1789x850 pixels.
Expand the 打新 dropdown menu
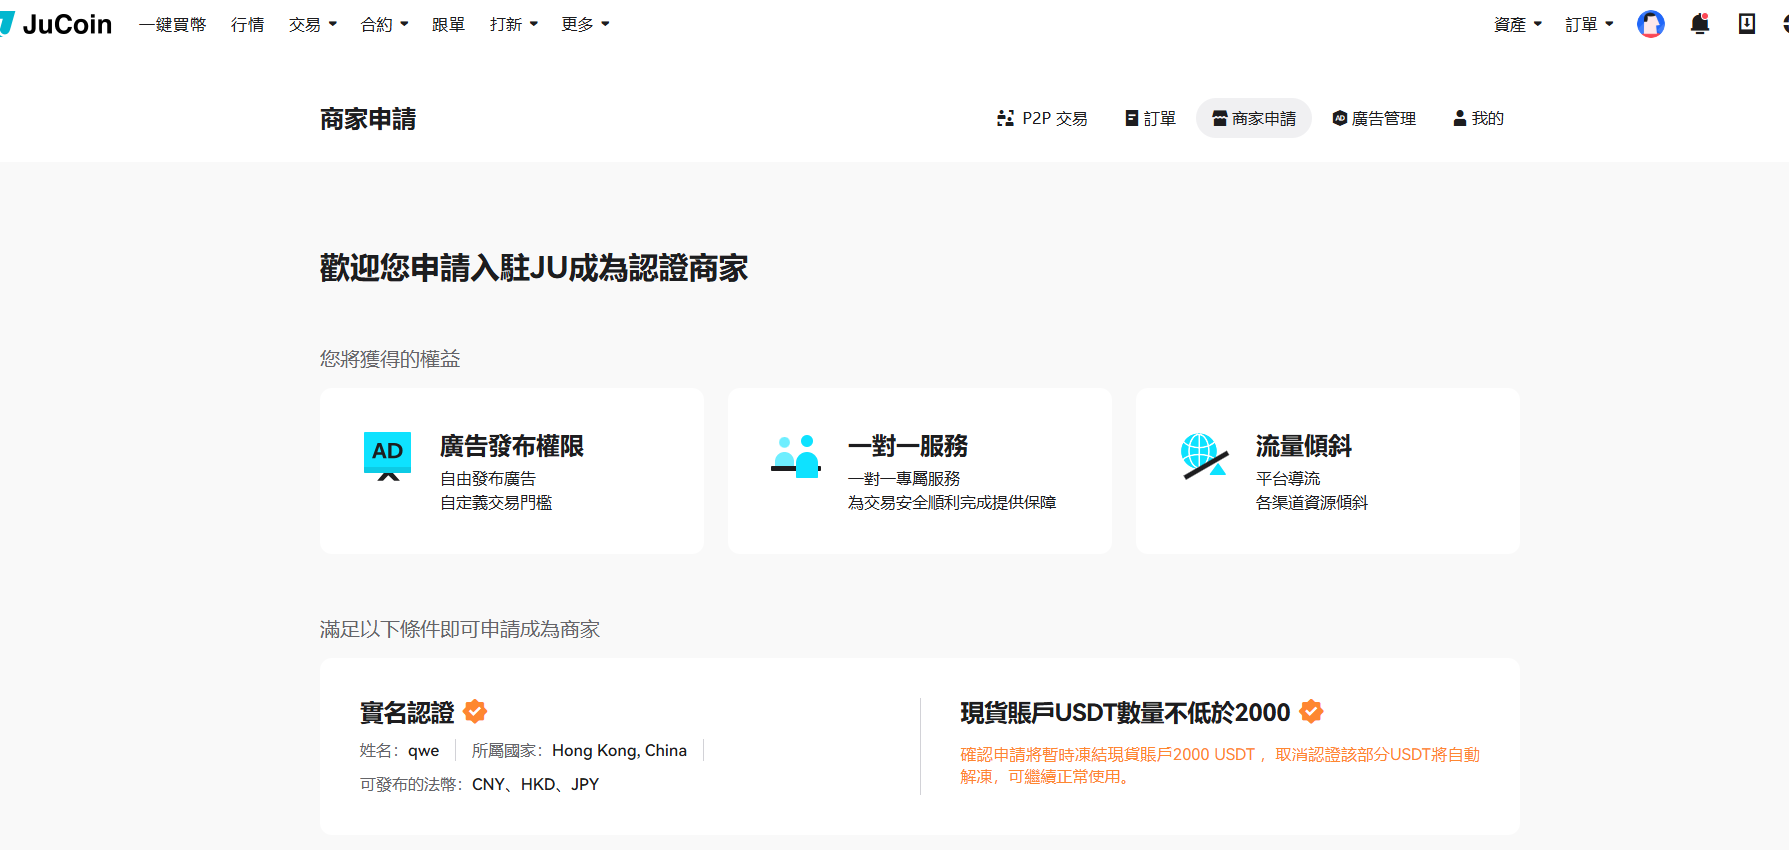(x=514, y=24)
